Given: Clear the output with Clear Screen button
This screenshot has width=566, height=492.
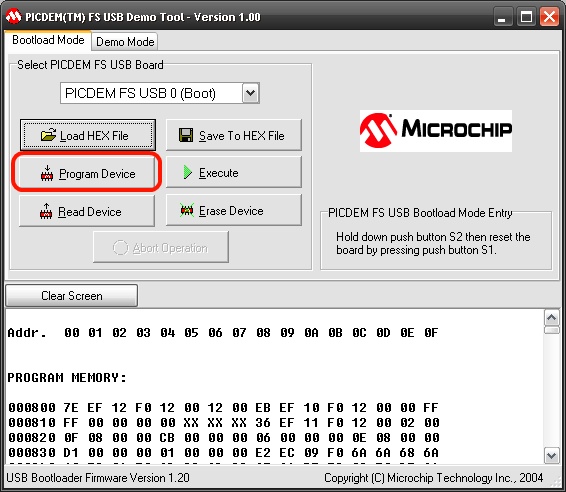Looking at the screenshot, I should click(x=71, y=296).
